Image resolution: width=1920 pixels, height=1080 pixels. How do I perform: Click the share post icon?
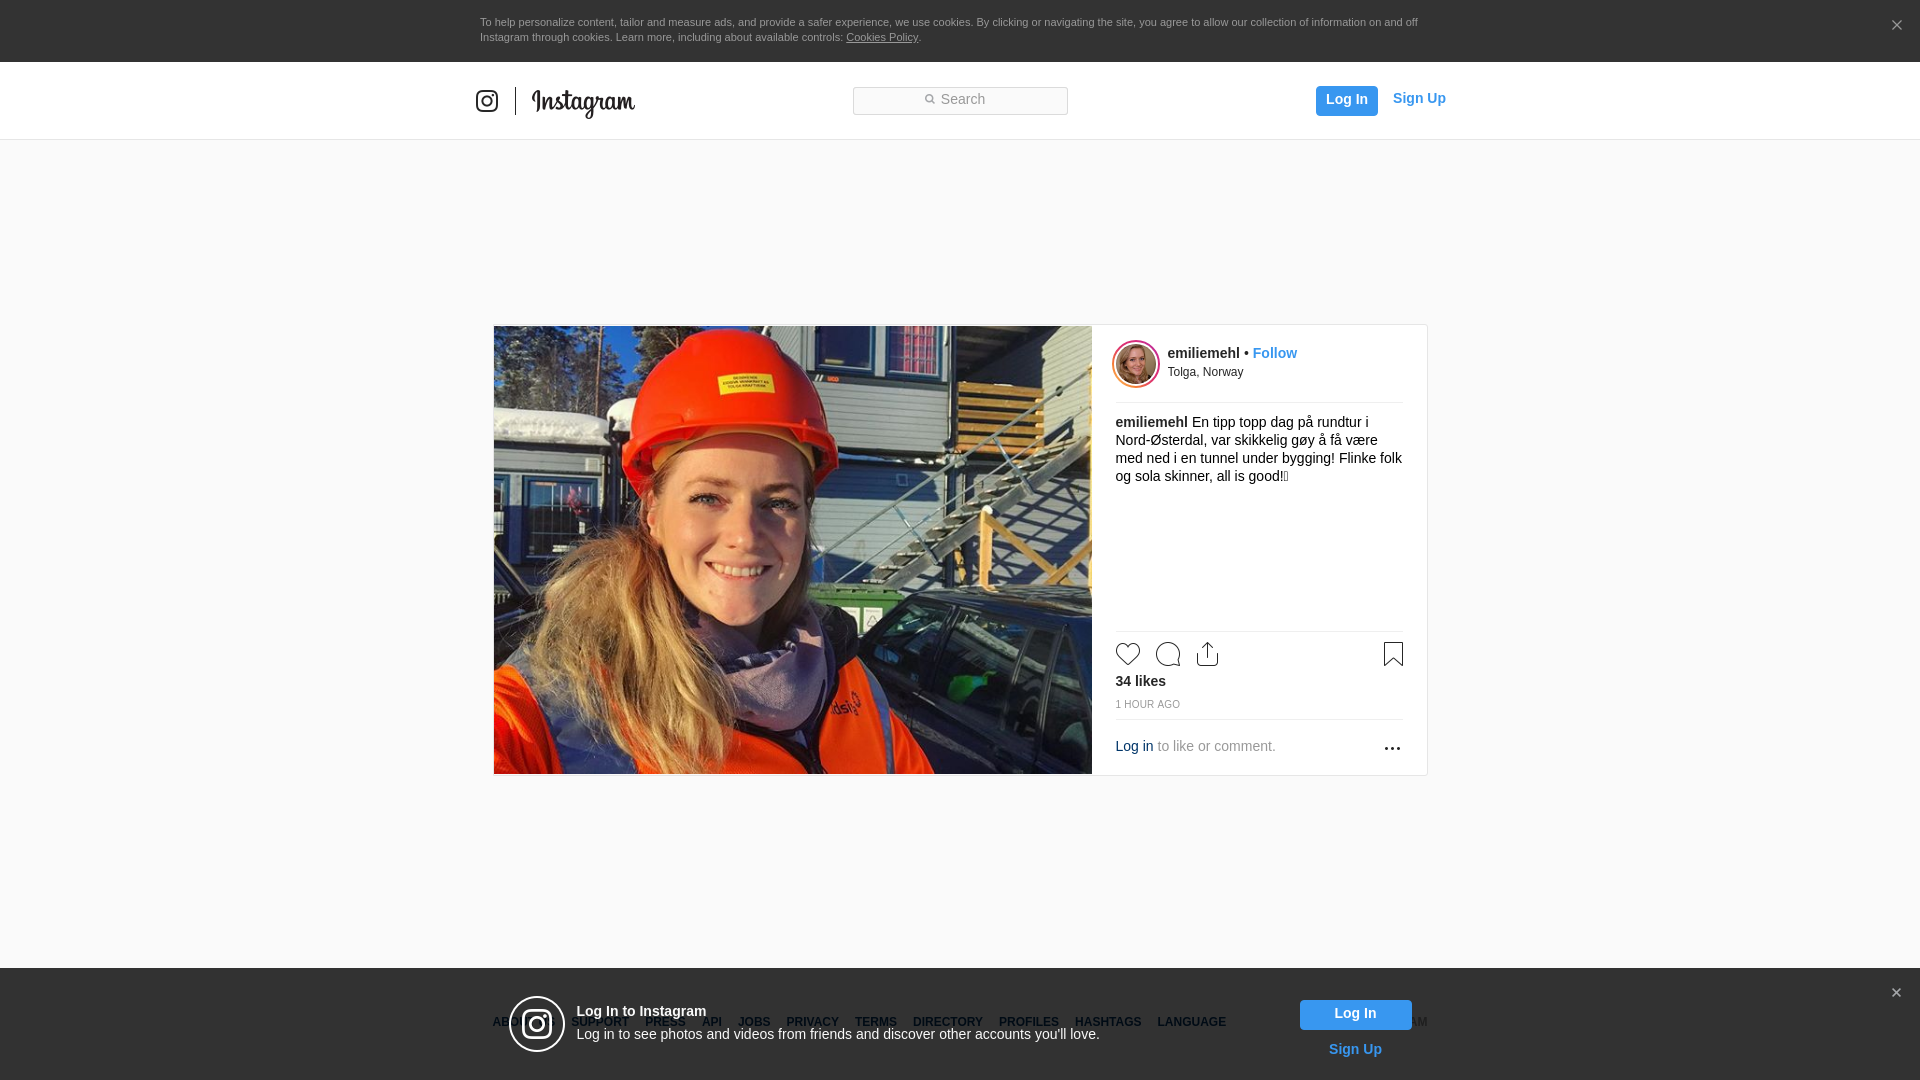coord(1208,654)
